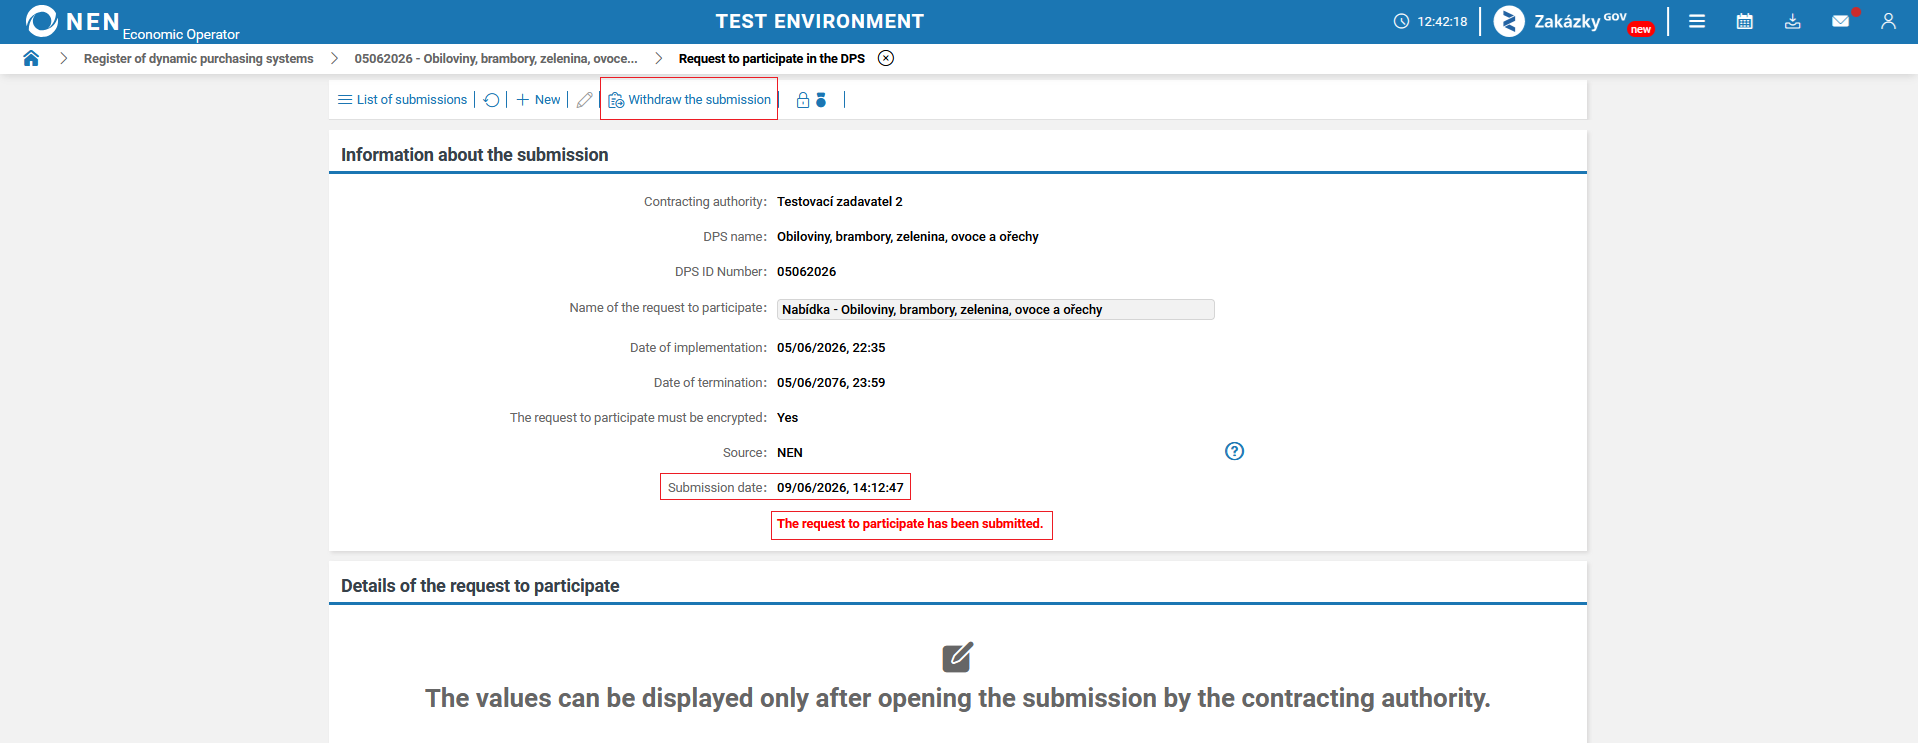Open Zakázky GOV portal link
Viewport: 1918px width, 743px height.
pos(1574,21)
